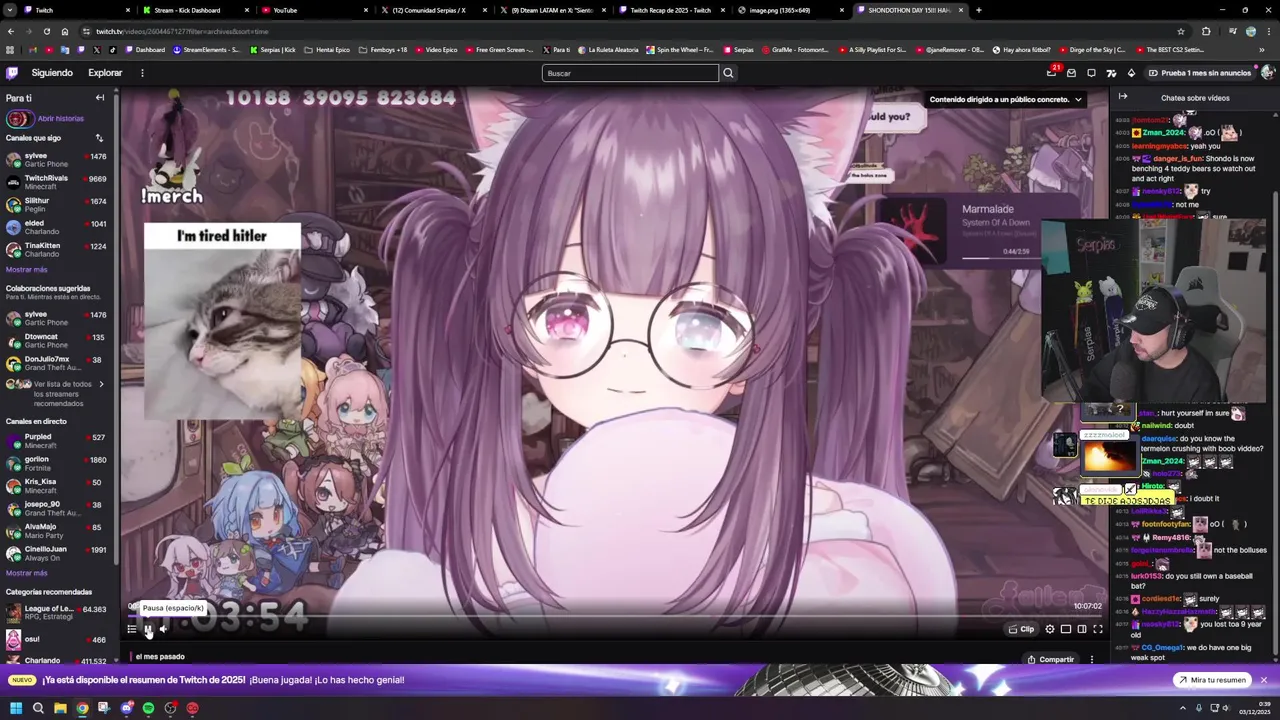The width and height of the screenshot is (1280, 720).
Task: Open notifications with the red badge
Action: coord(1051,73)
